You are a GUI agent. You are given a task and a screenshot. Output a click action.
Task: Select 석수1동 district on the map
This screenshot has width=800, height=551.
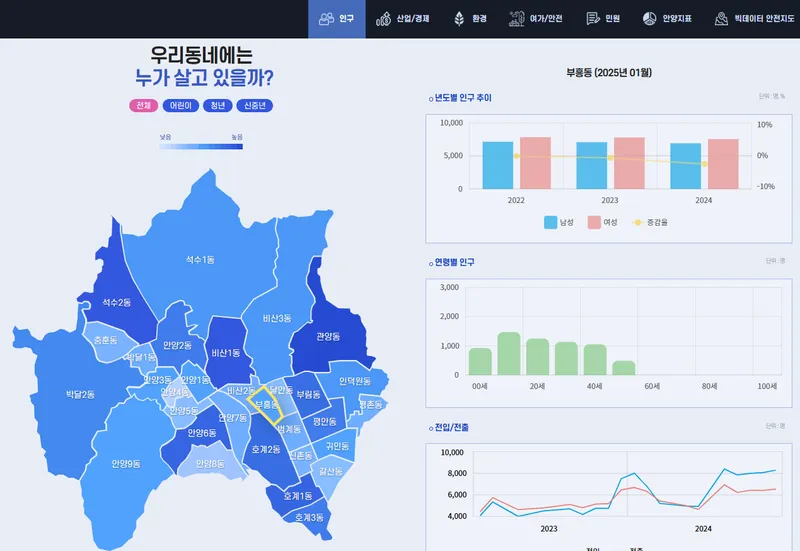point(200,260)
